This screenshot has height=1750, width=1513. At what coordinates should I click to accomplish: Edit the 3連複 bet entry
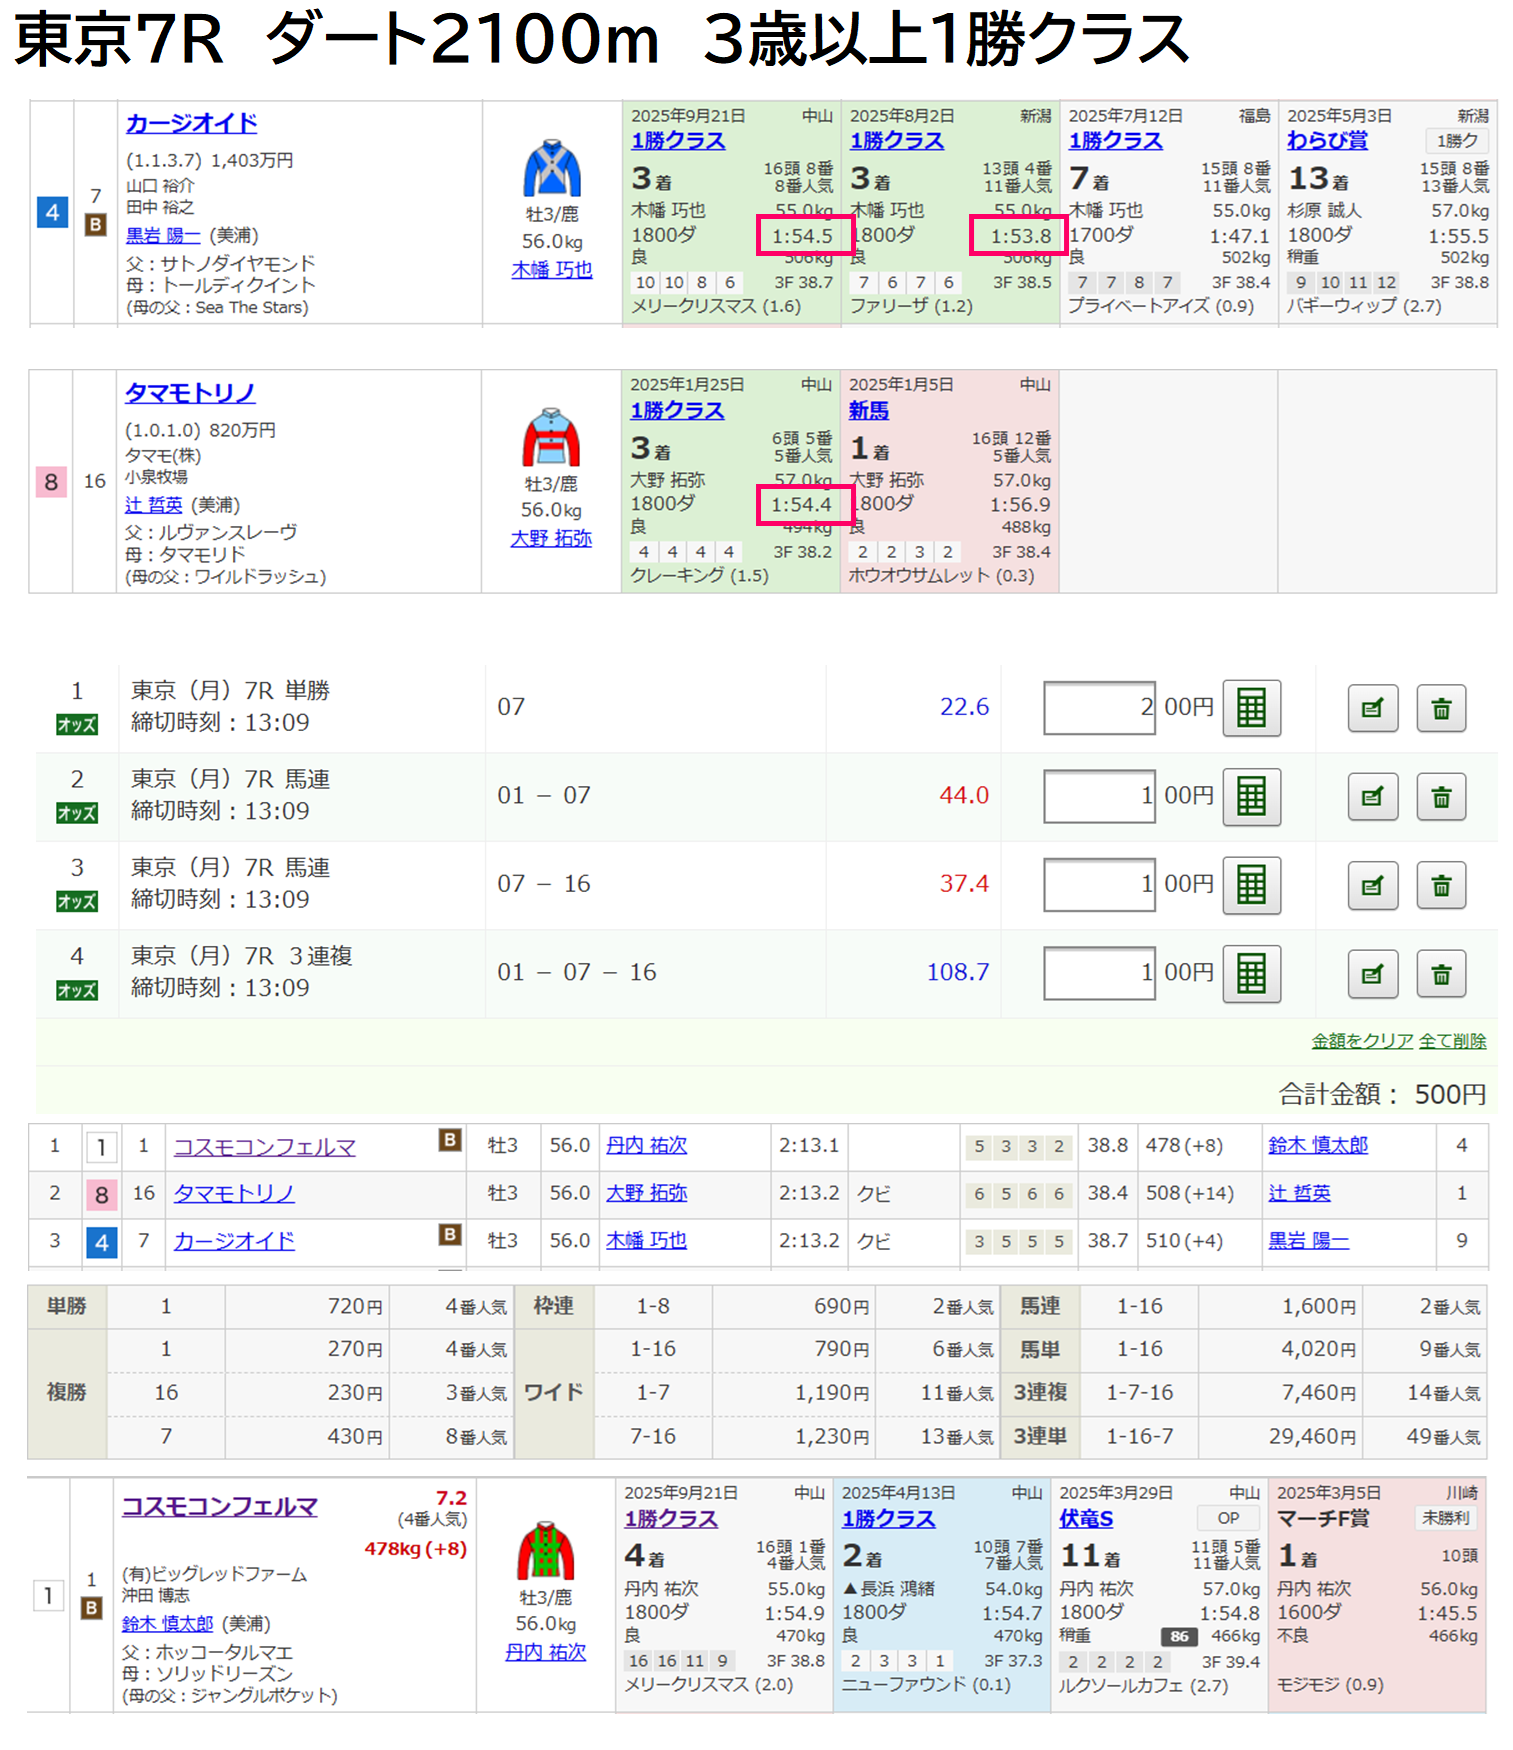point(1372,973)
